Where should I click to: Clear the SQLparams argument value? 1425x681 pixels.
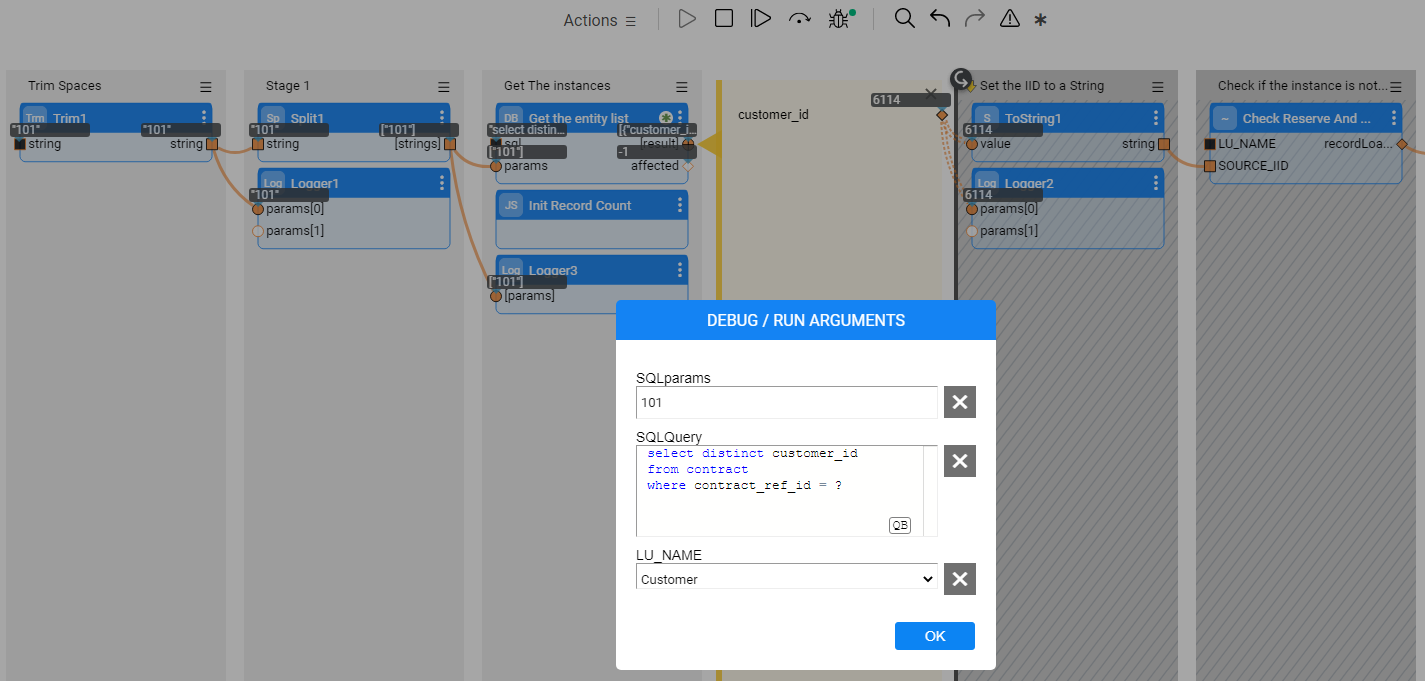[x=960, y=402]
